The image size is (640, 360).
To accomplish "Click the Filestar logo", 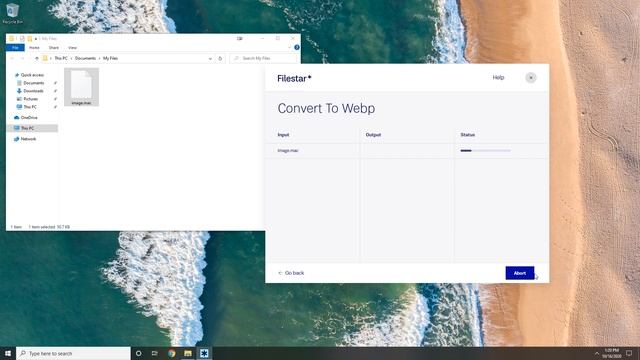I will (294, 78).
